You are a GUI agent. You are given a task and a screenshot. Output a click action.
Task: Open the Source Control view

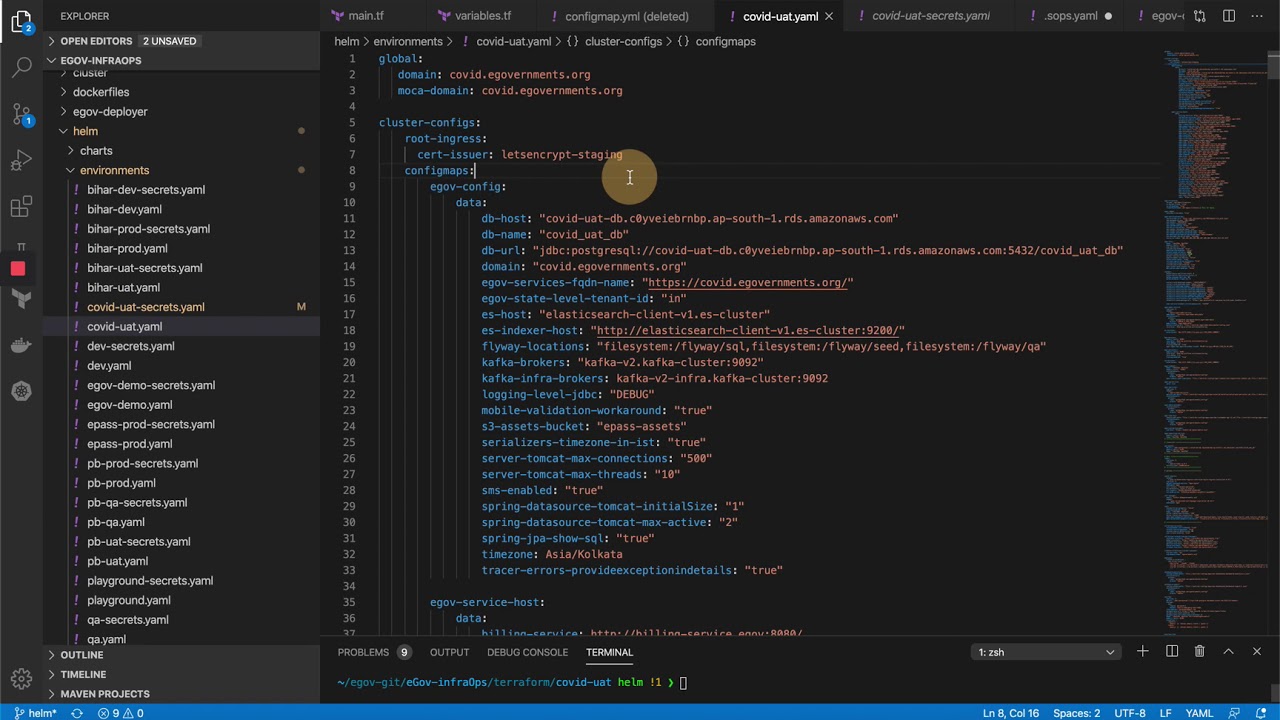tap(21, 114)
